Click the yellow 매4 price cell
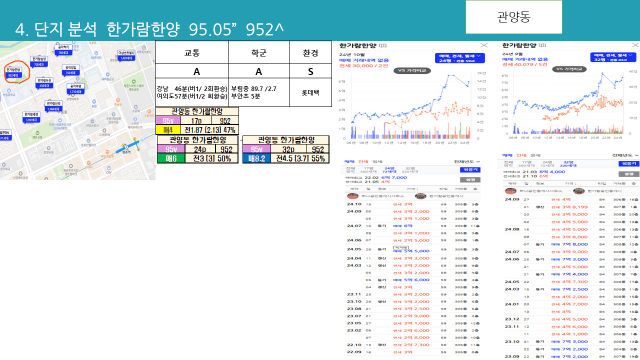Screen dimensions: 640x360 click(168, 130)
